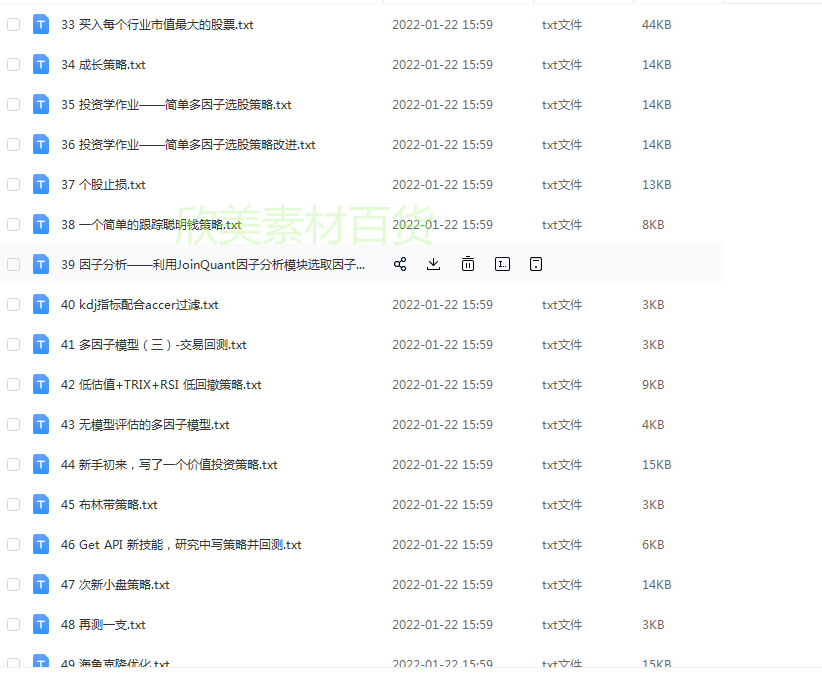Screen dimensions: 822x686
Task: Click delete trash icon on row 39
Action: tap(468, 264)
